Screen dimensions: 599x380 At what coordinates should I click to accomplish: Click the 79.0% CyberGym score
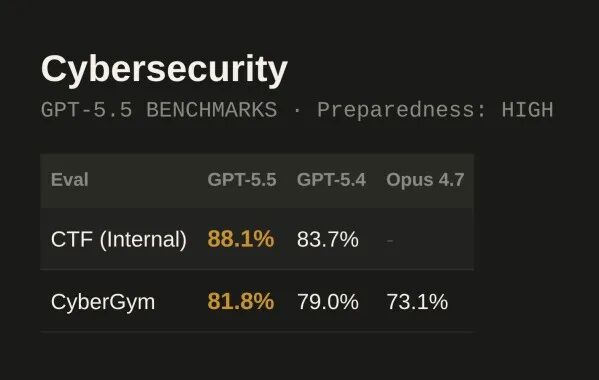click(x=328, y=301)
